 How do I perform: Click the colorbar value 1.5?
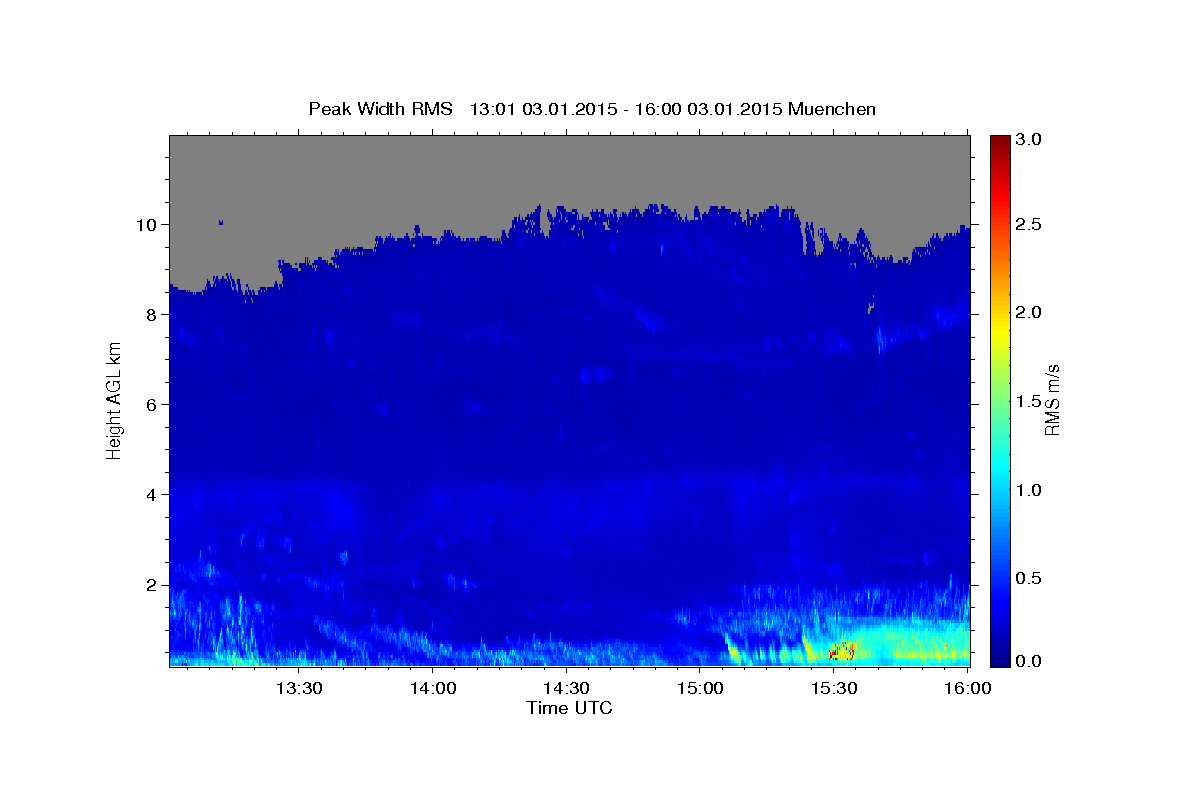(x=1030, y=401)
